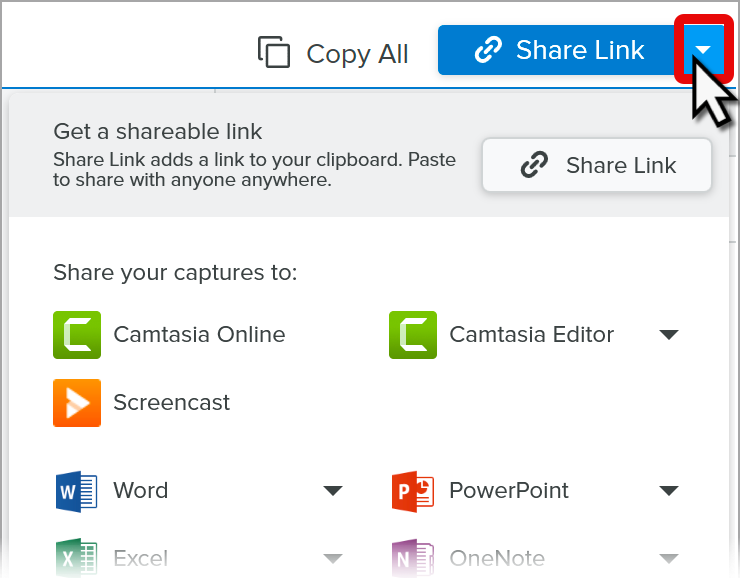Select the Word icon
Screen dimensions: 740x578
[x=76, y=491]
